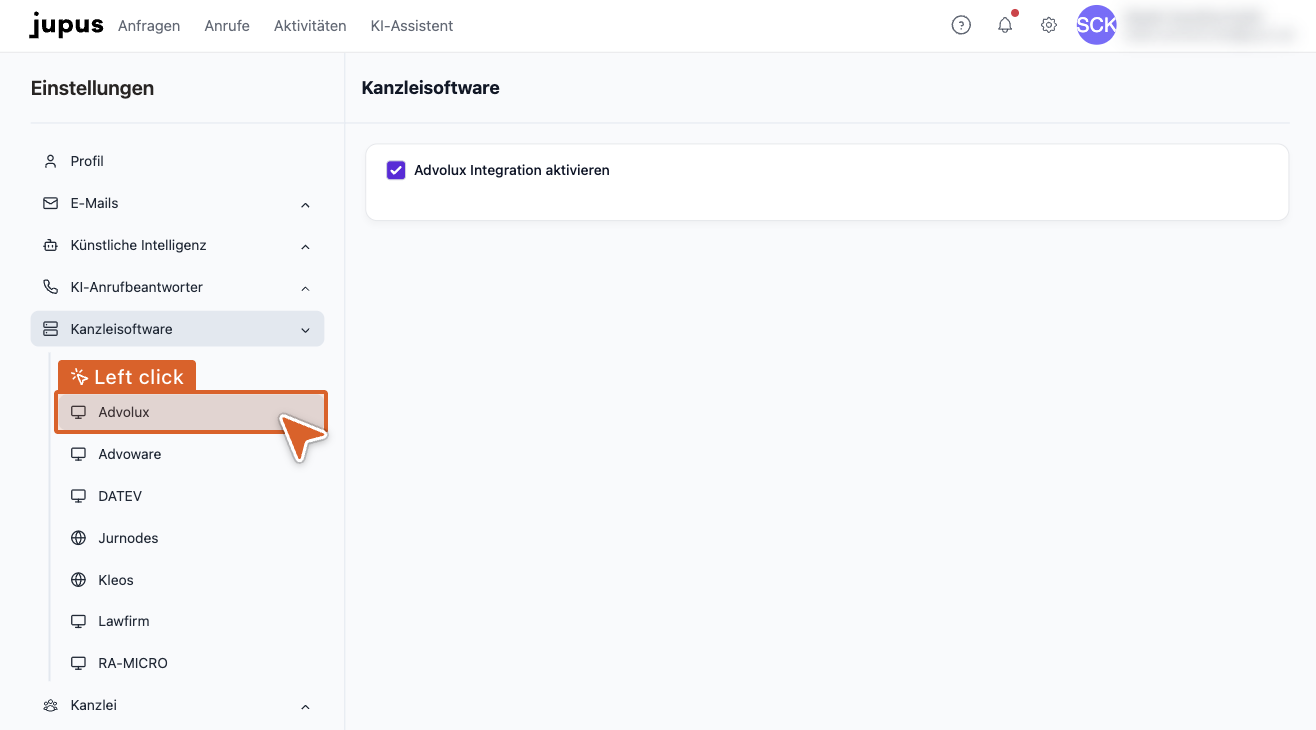Click the E-Mails sidebar label
1316x730 pixels.
pos(94,203)
